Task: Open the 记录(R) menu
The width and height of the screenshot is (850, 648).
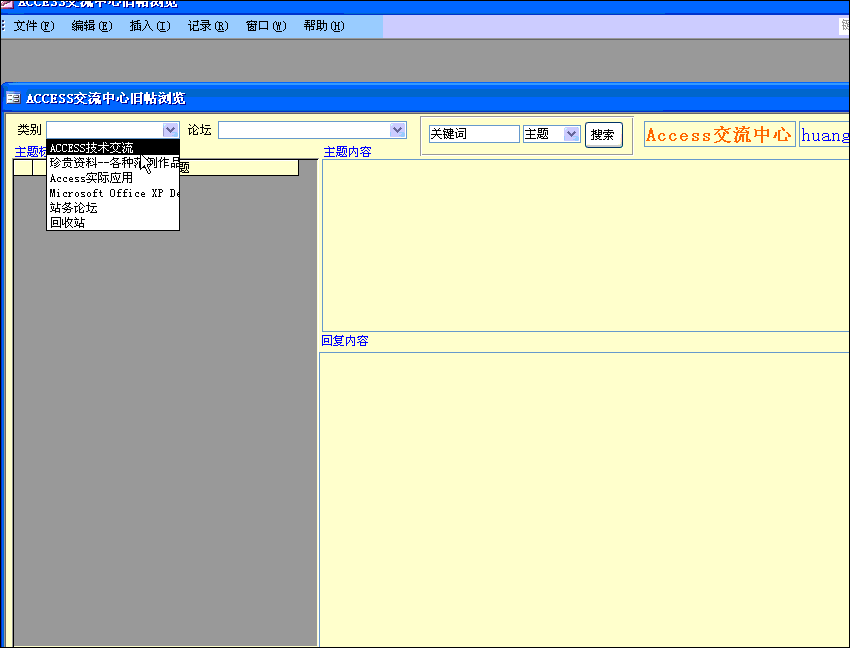Action: pos(208,26)
